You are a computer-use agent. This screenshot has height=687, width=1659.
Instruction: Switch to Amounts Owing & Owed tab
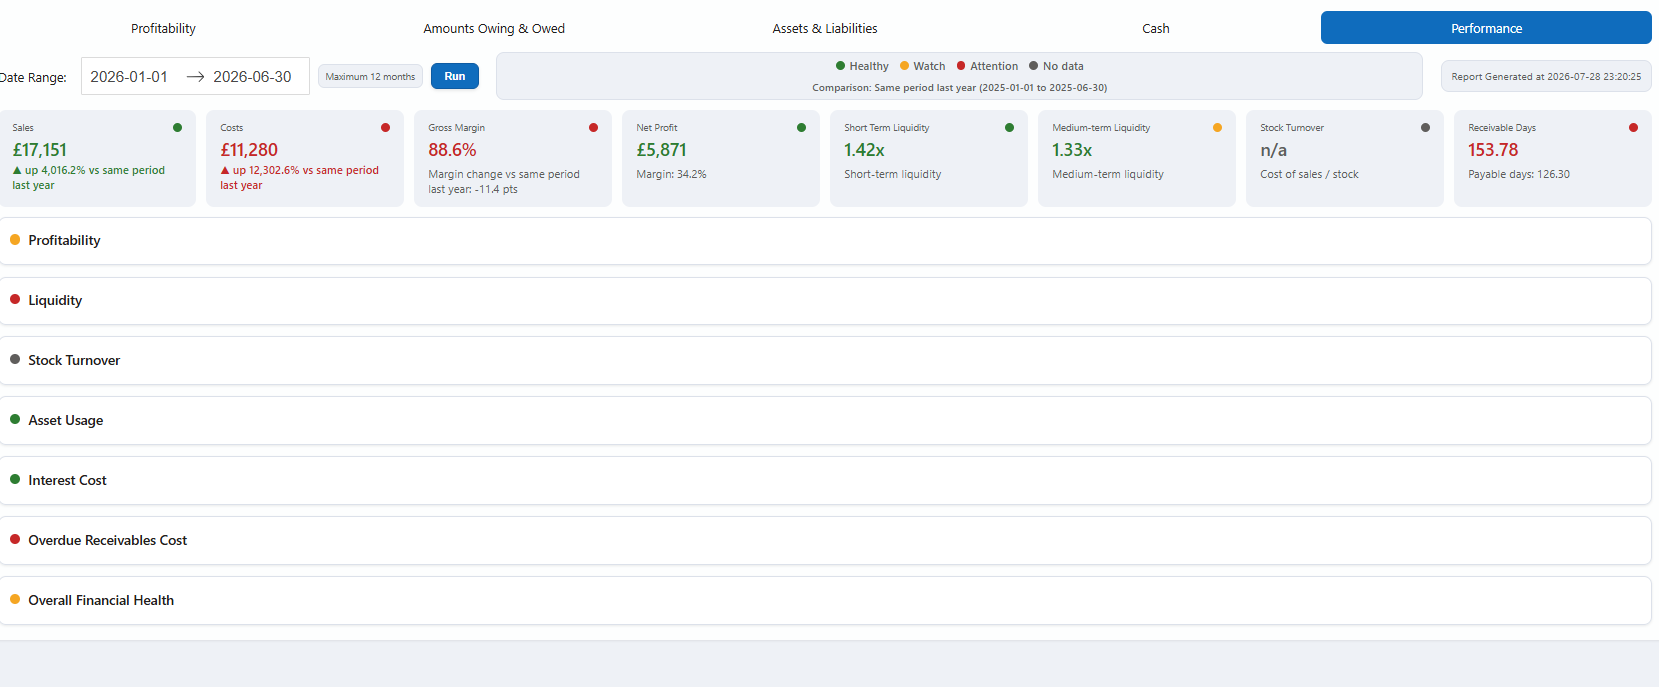tap(494, 28)
